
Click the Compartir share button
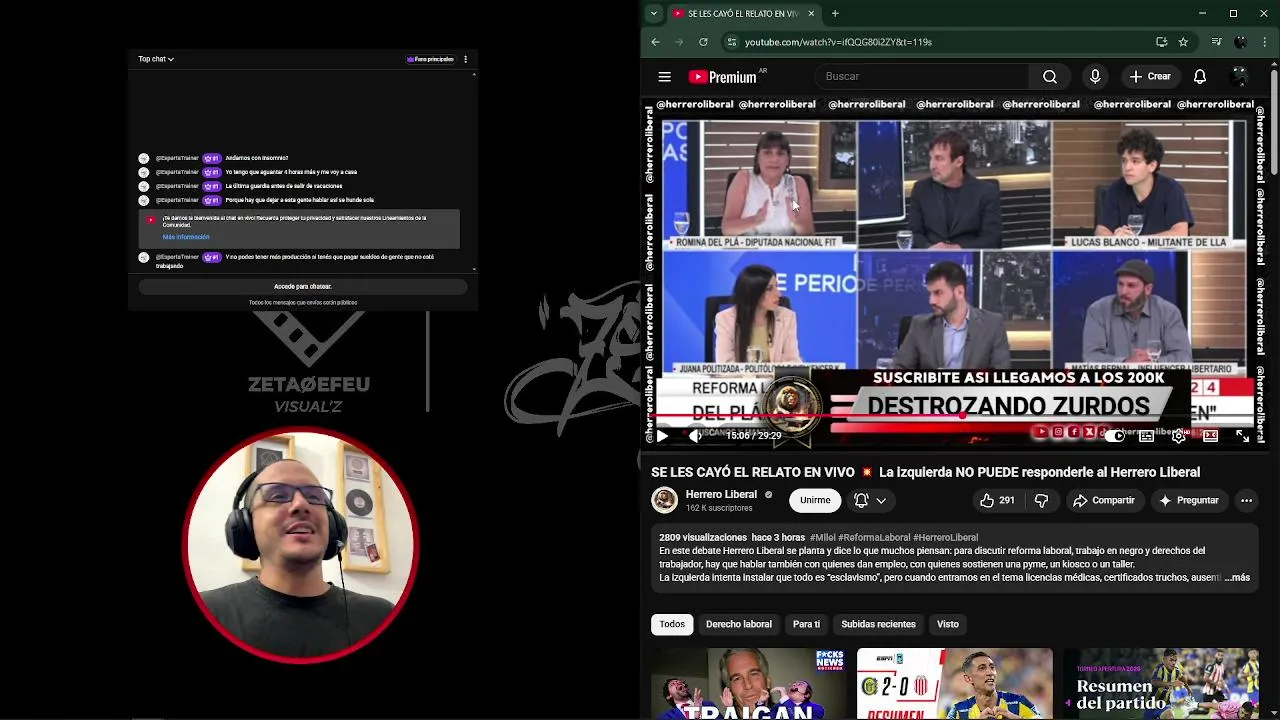coord(1103,500)
